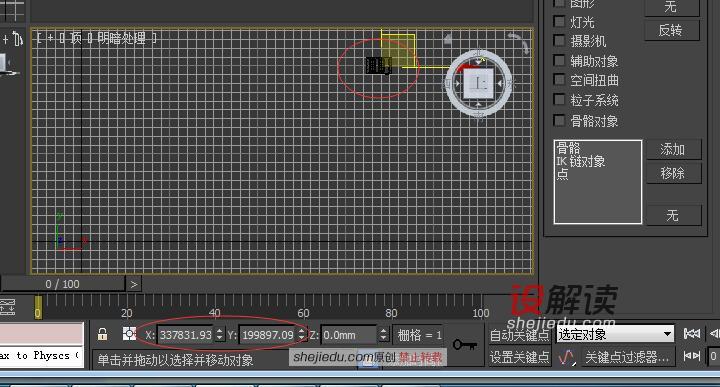Enable the 辅助对象 checkbox
This screenshot has height=387, width=720.
coord(559,61)
